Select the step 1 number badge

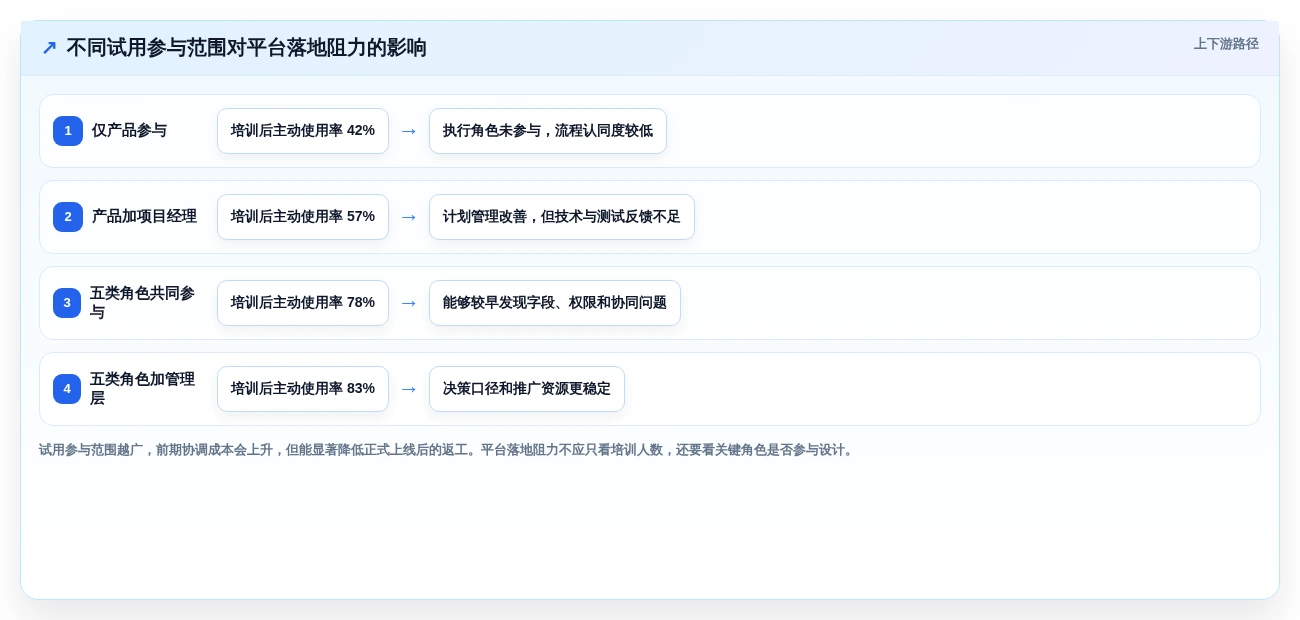[x=68, y=131]
